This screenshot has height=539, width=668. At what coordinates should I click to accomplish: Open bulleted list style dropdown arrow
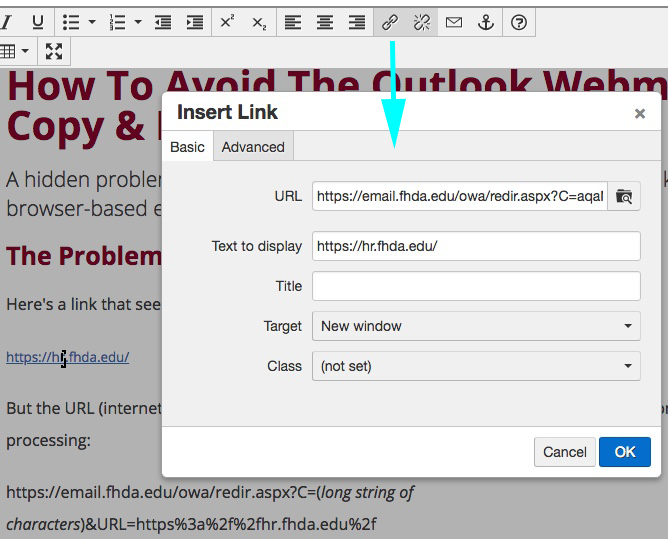[x=92, y=22]
